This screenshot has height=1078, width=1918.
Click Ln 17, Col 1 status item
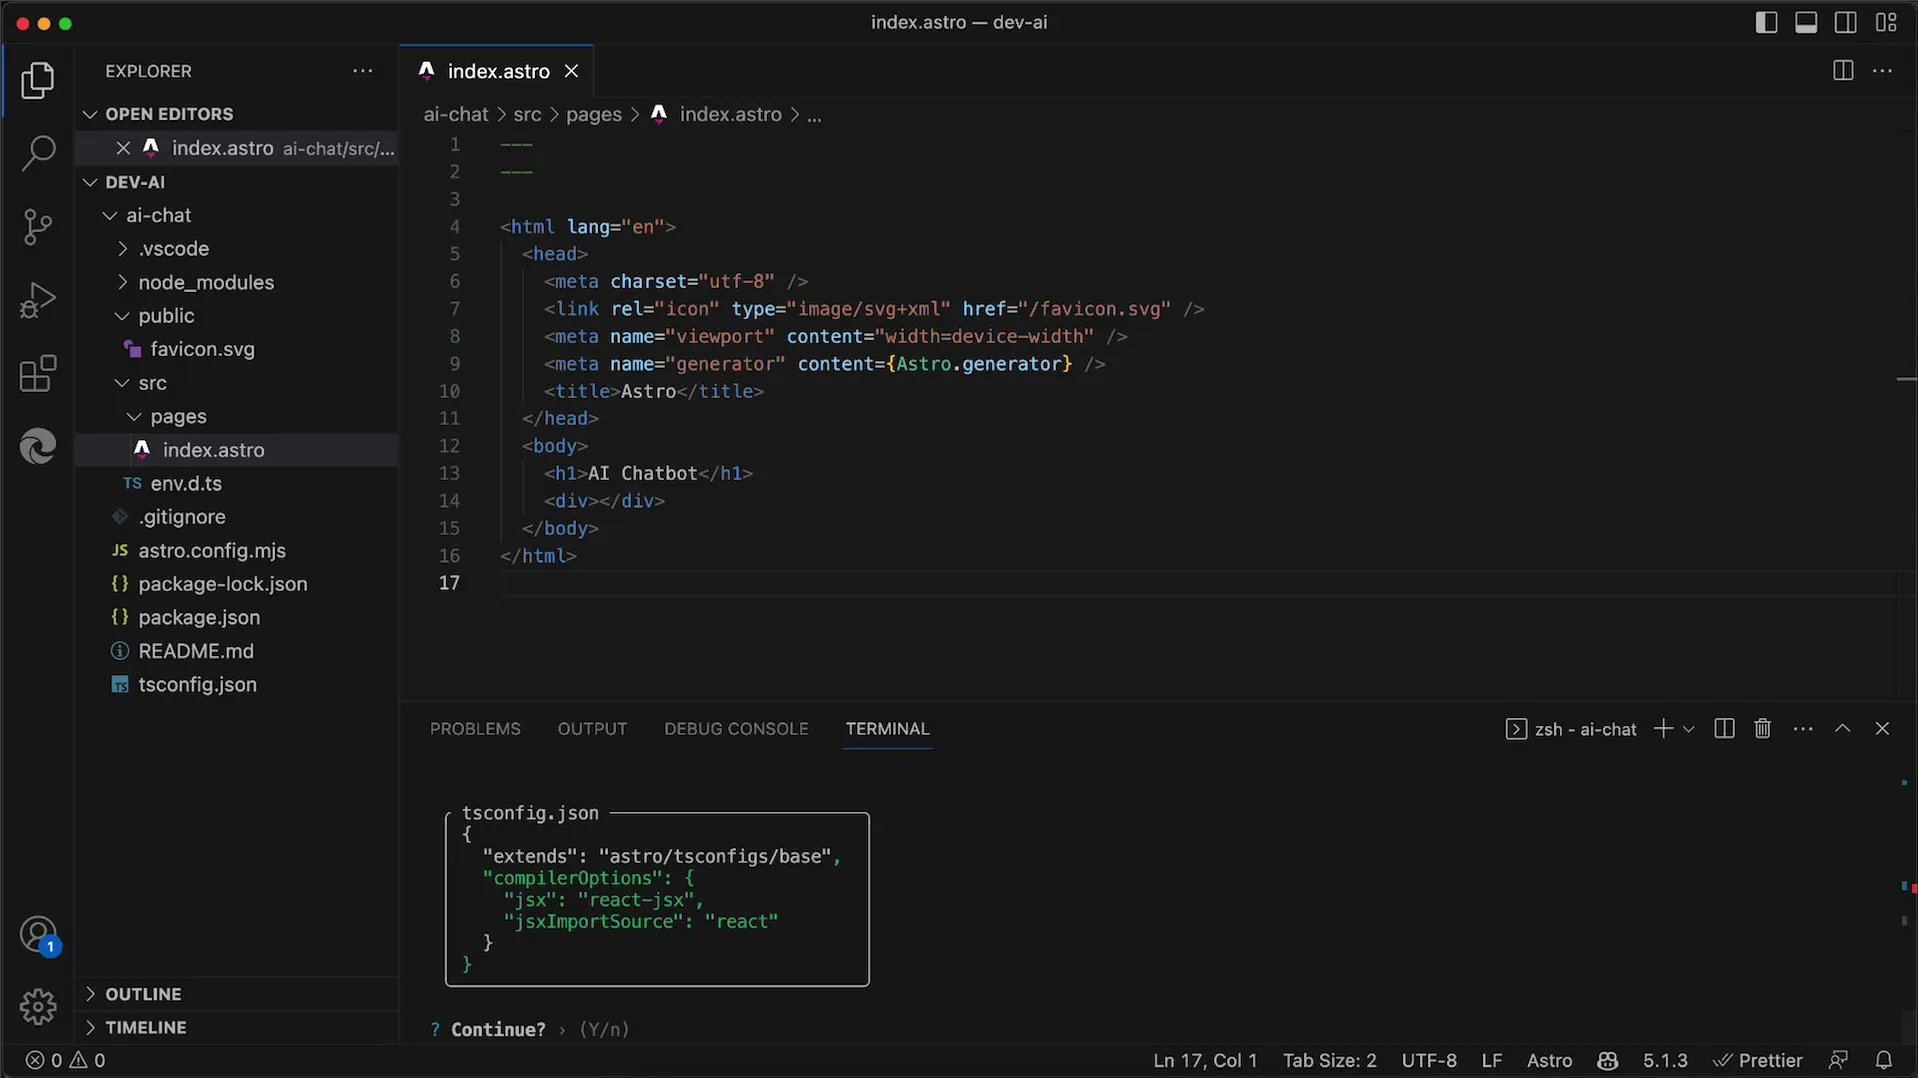[x=1205, y=1060]
